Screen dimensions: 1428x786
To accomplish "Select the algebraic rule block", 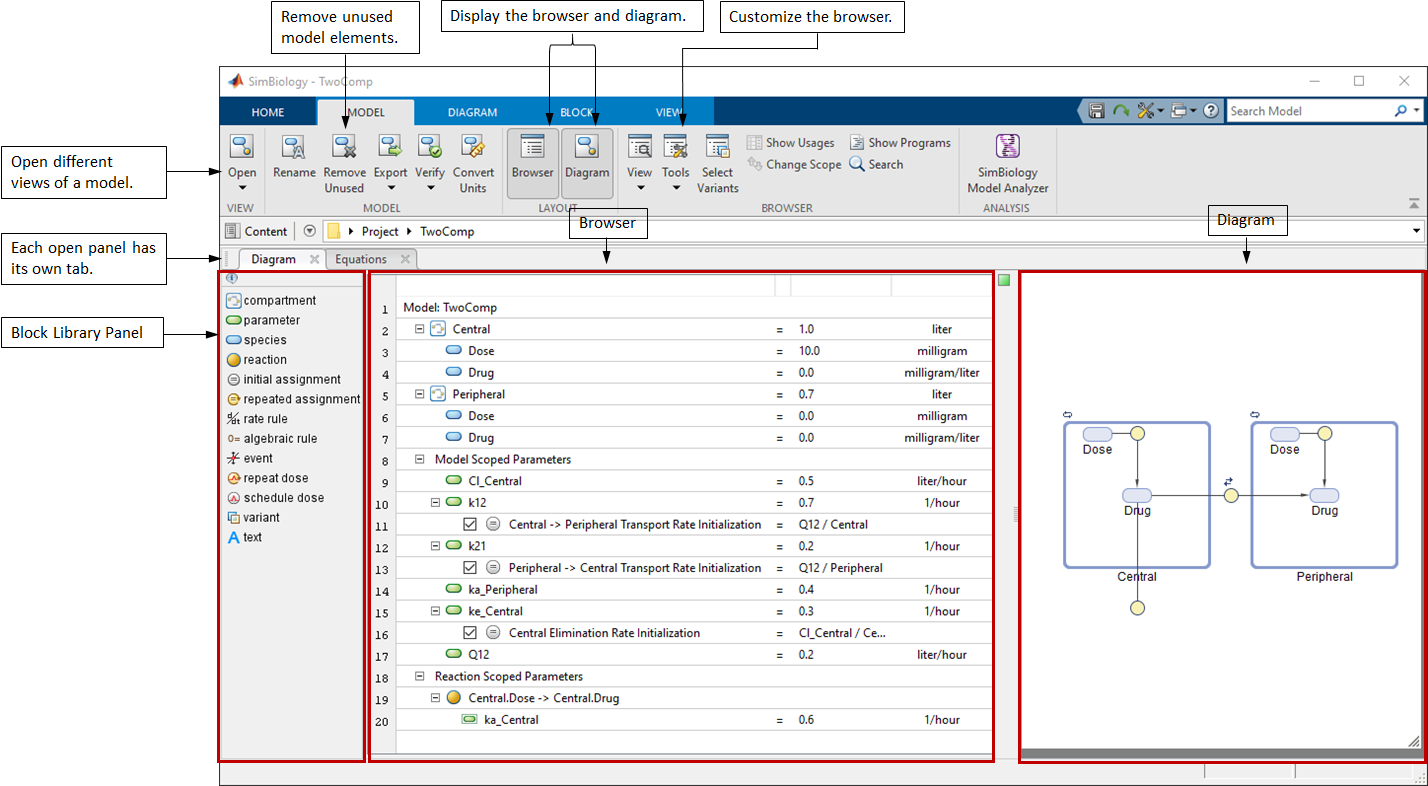I will click(x=271, y=439).
